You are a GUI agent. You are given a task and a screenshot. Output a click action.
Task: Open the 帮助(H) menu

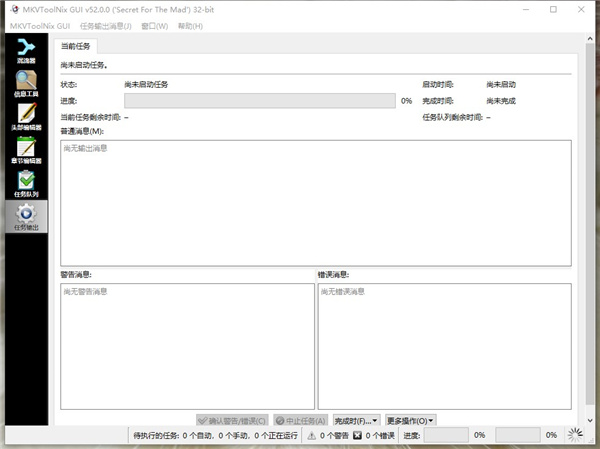pyautogui.click(x=190, y=26)
